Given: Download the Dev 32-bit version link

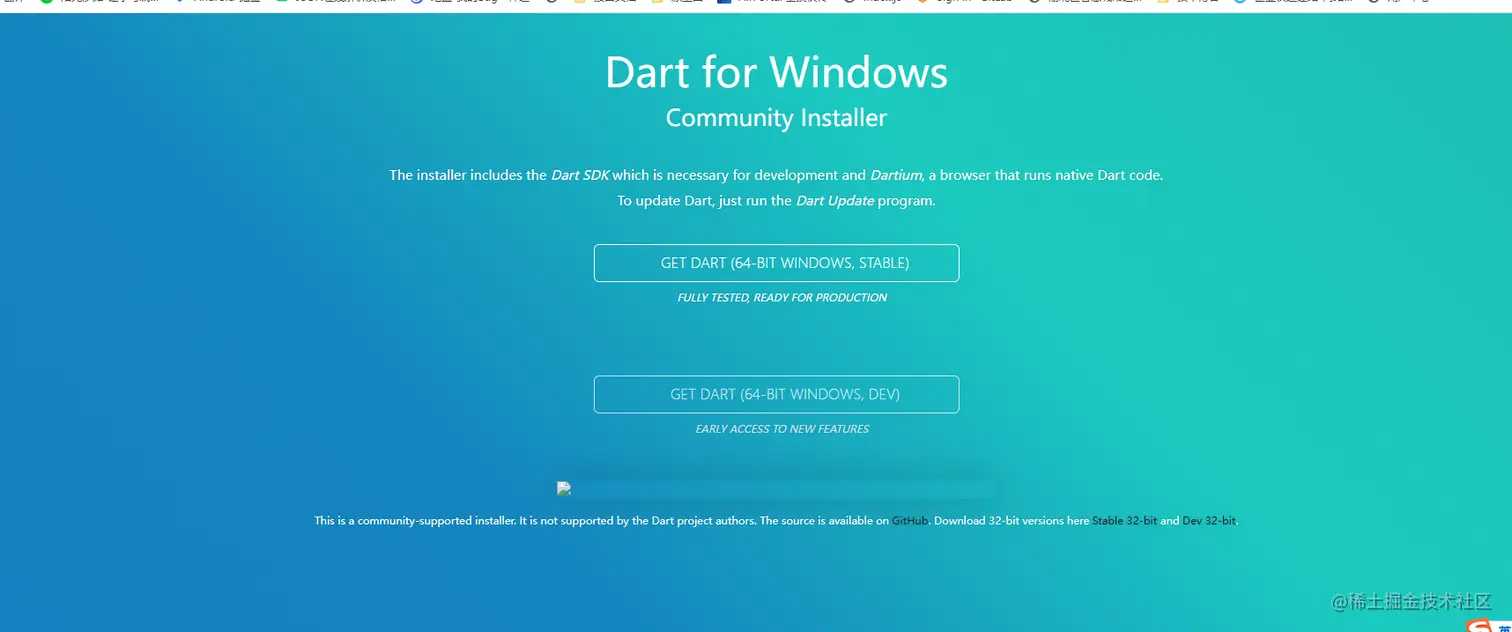Looking at the screenshot, I should [x=1209, y=521].
